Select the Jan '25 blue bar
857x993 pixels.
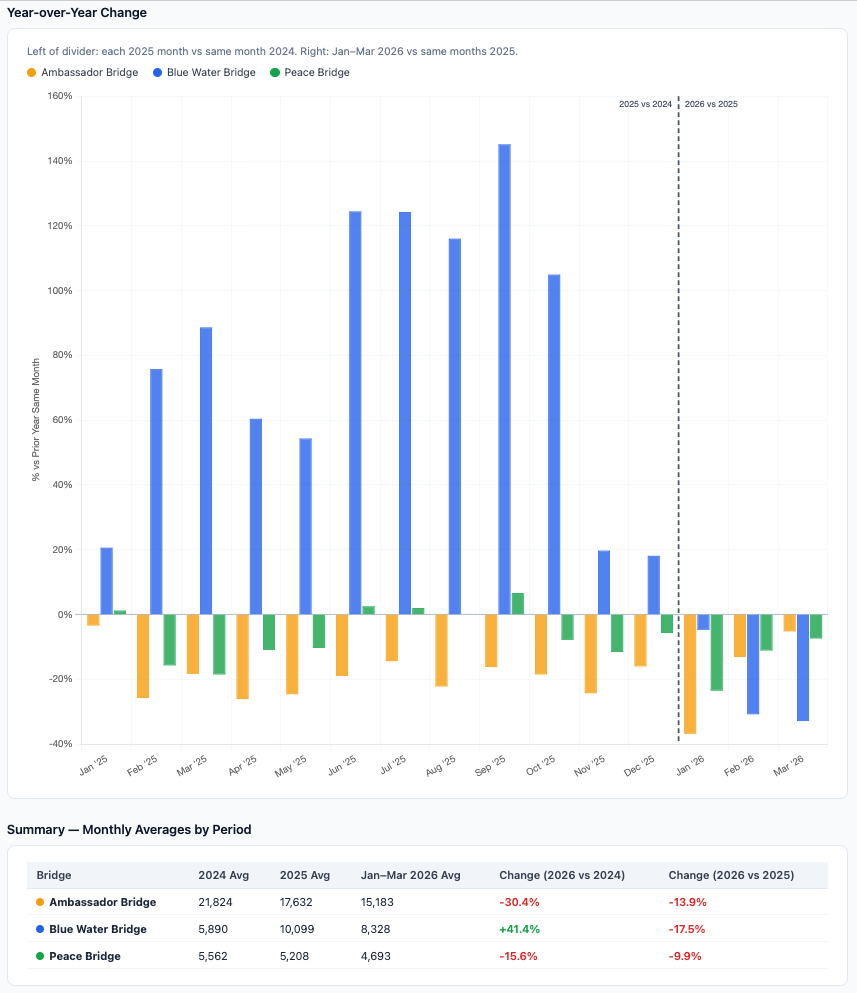(106, 581)
